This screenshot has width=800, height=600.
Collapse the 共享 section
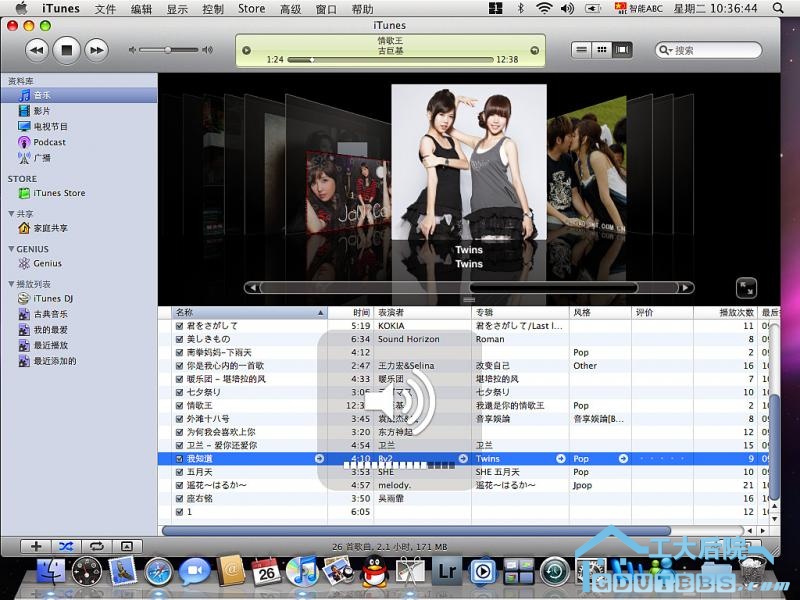(x=11, y=214)
